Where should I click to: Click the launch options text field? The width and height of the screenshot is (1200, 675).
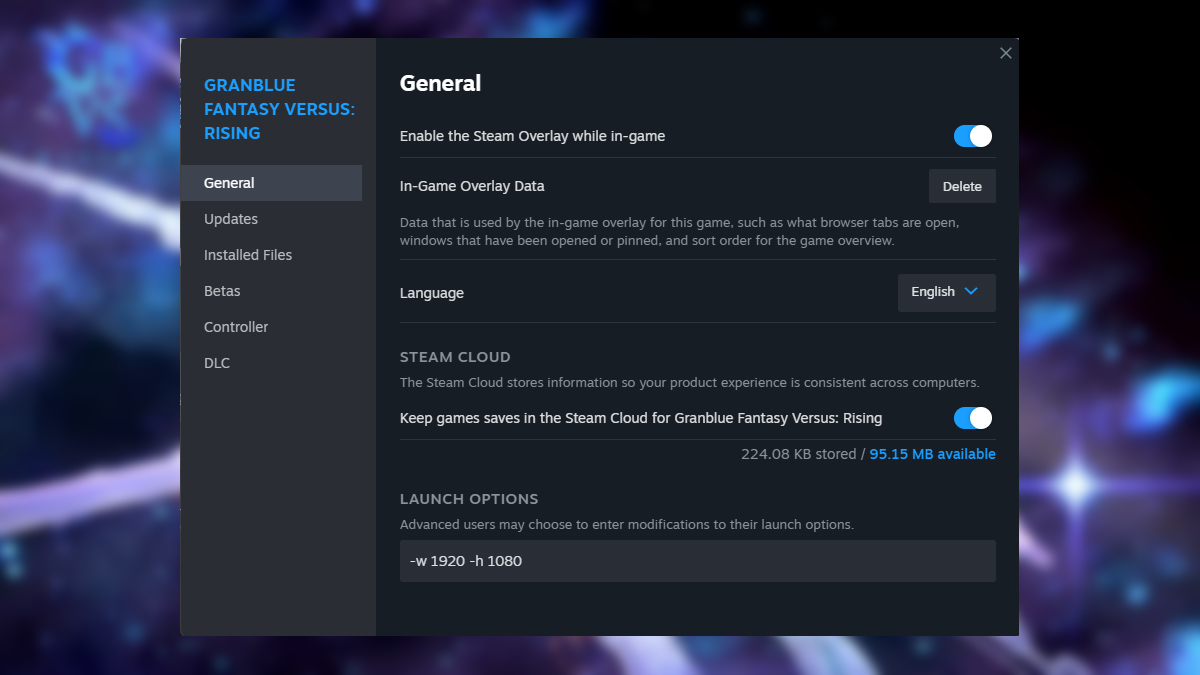[697, 561]
